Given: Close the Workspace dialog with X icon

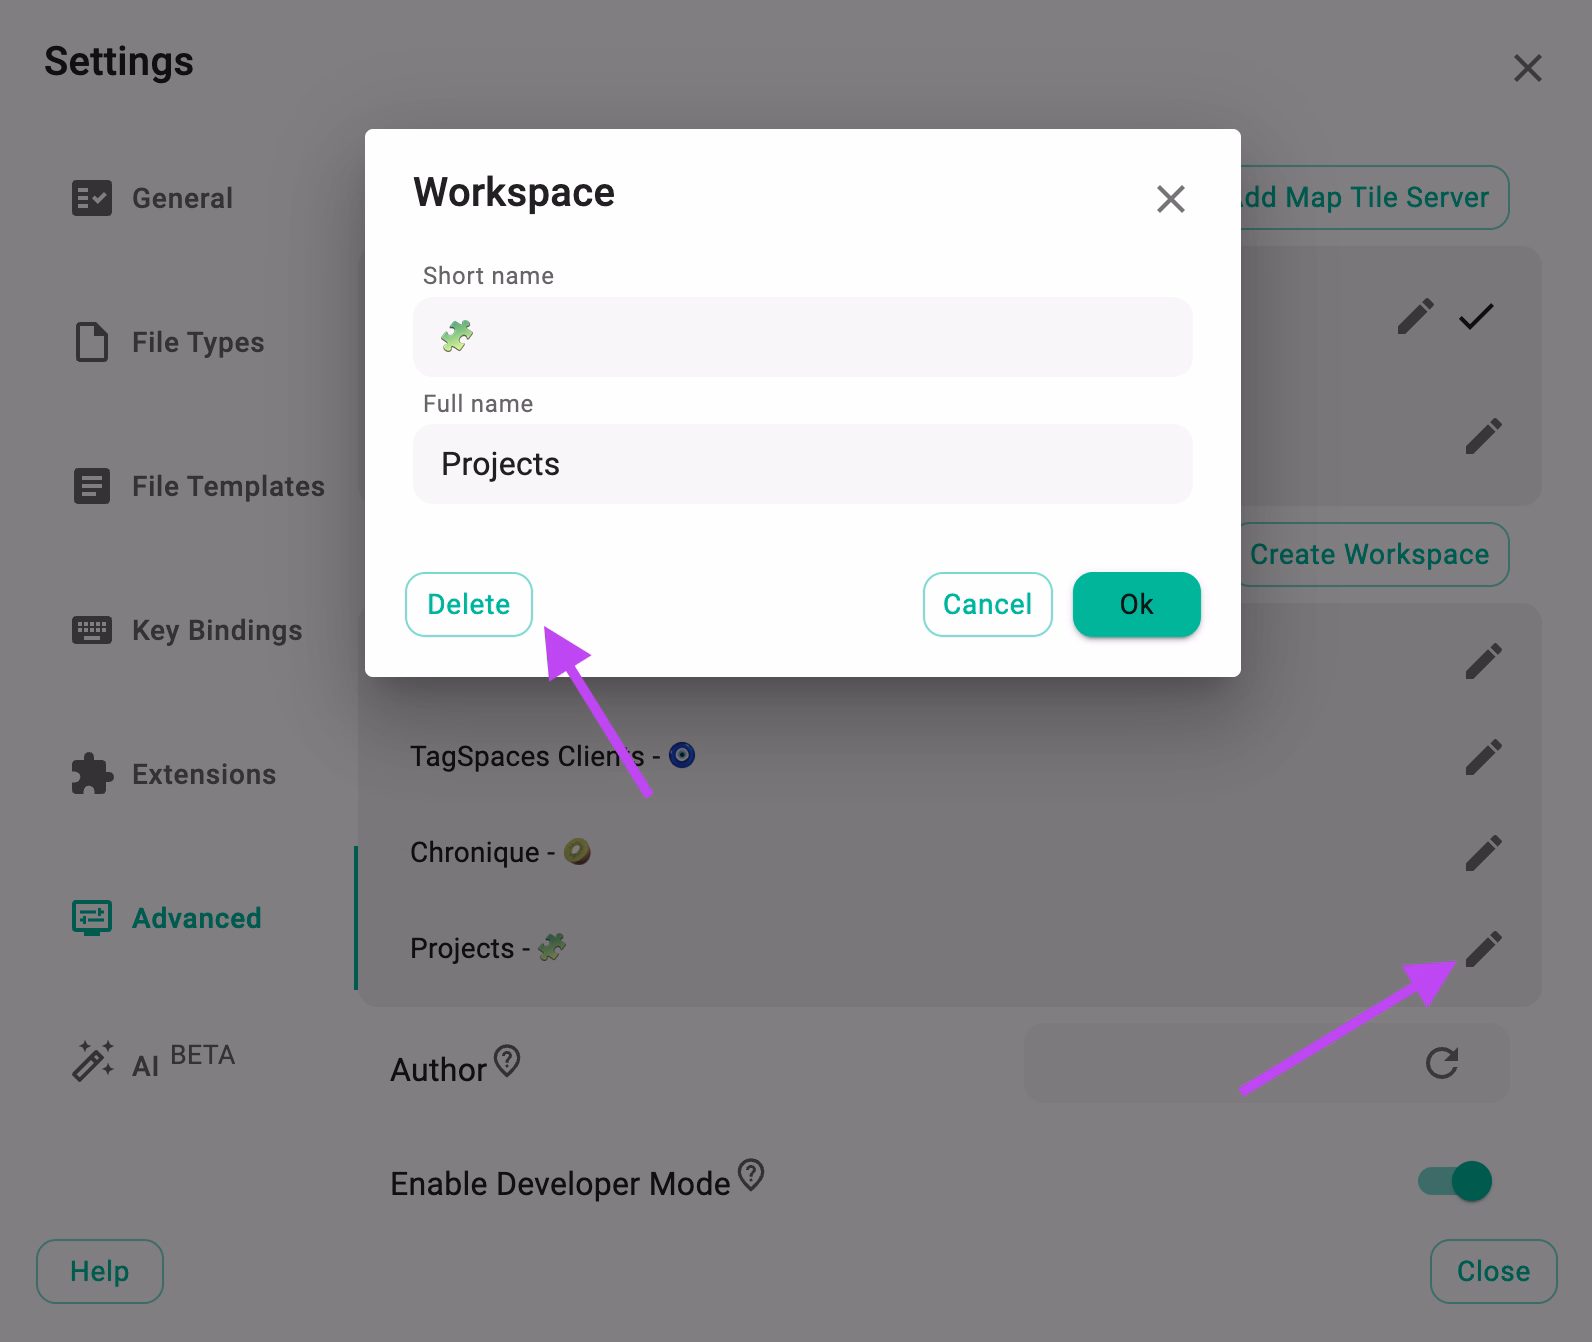Looking at the screenshot, I should (1170, 198).
